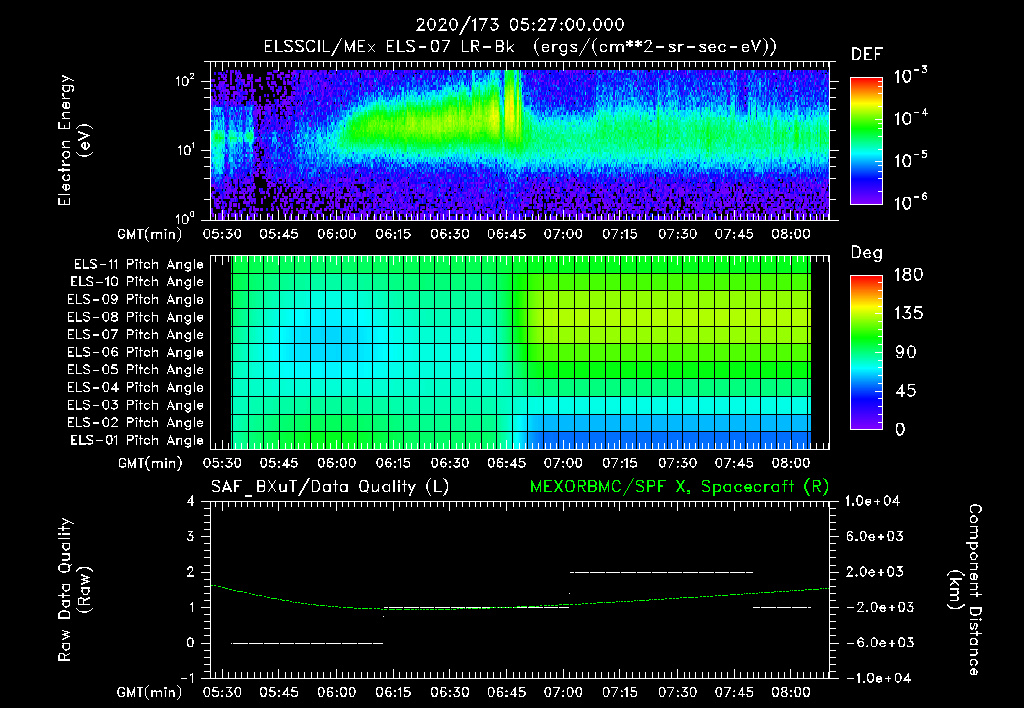Click the DEF color bar in the top panel

click(x=866, y=140)
